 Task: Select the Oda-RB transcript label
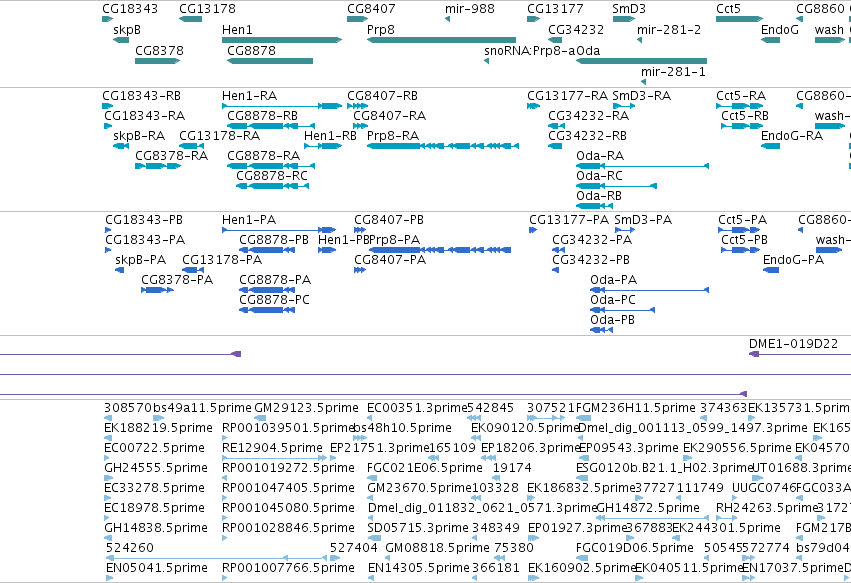pyautogui.click(x=599, y=196)
